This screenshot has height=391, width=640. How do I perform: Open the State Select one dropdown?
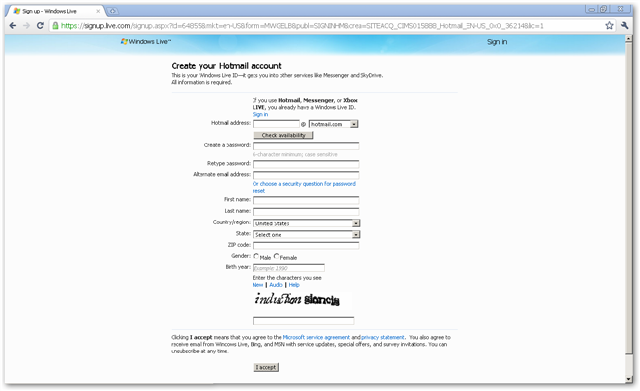point(307,235)
